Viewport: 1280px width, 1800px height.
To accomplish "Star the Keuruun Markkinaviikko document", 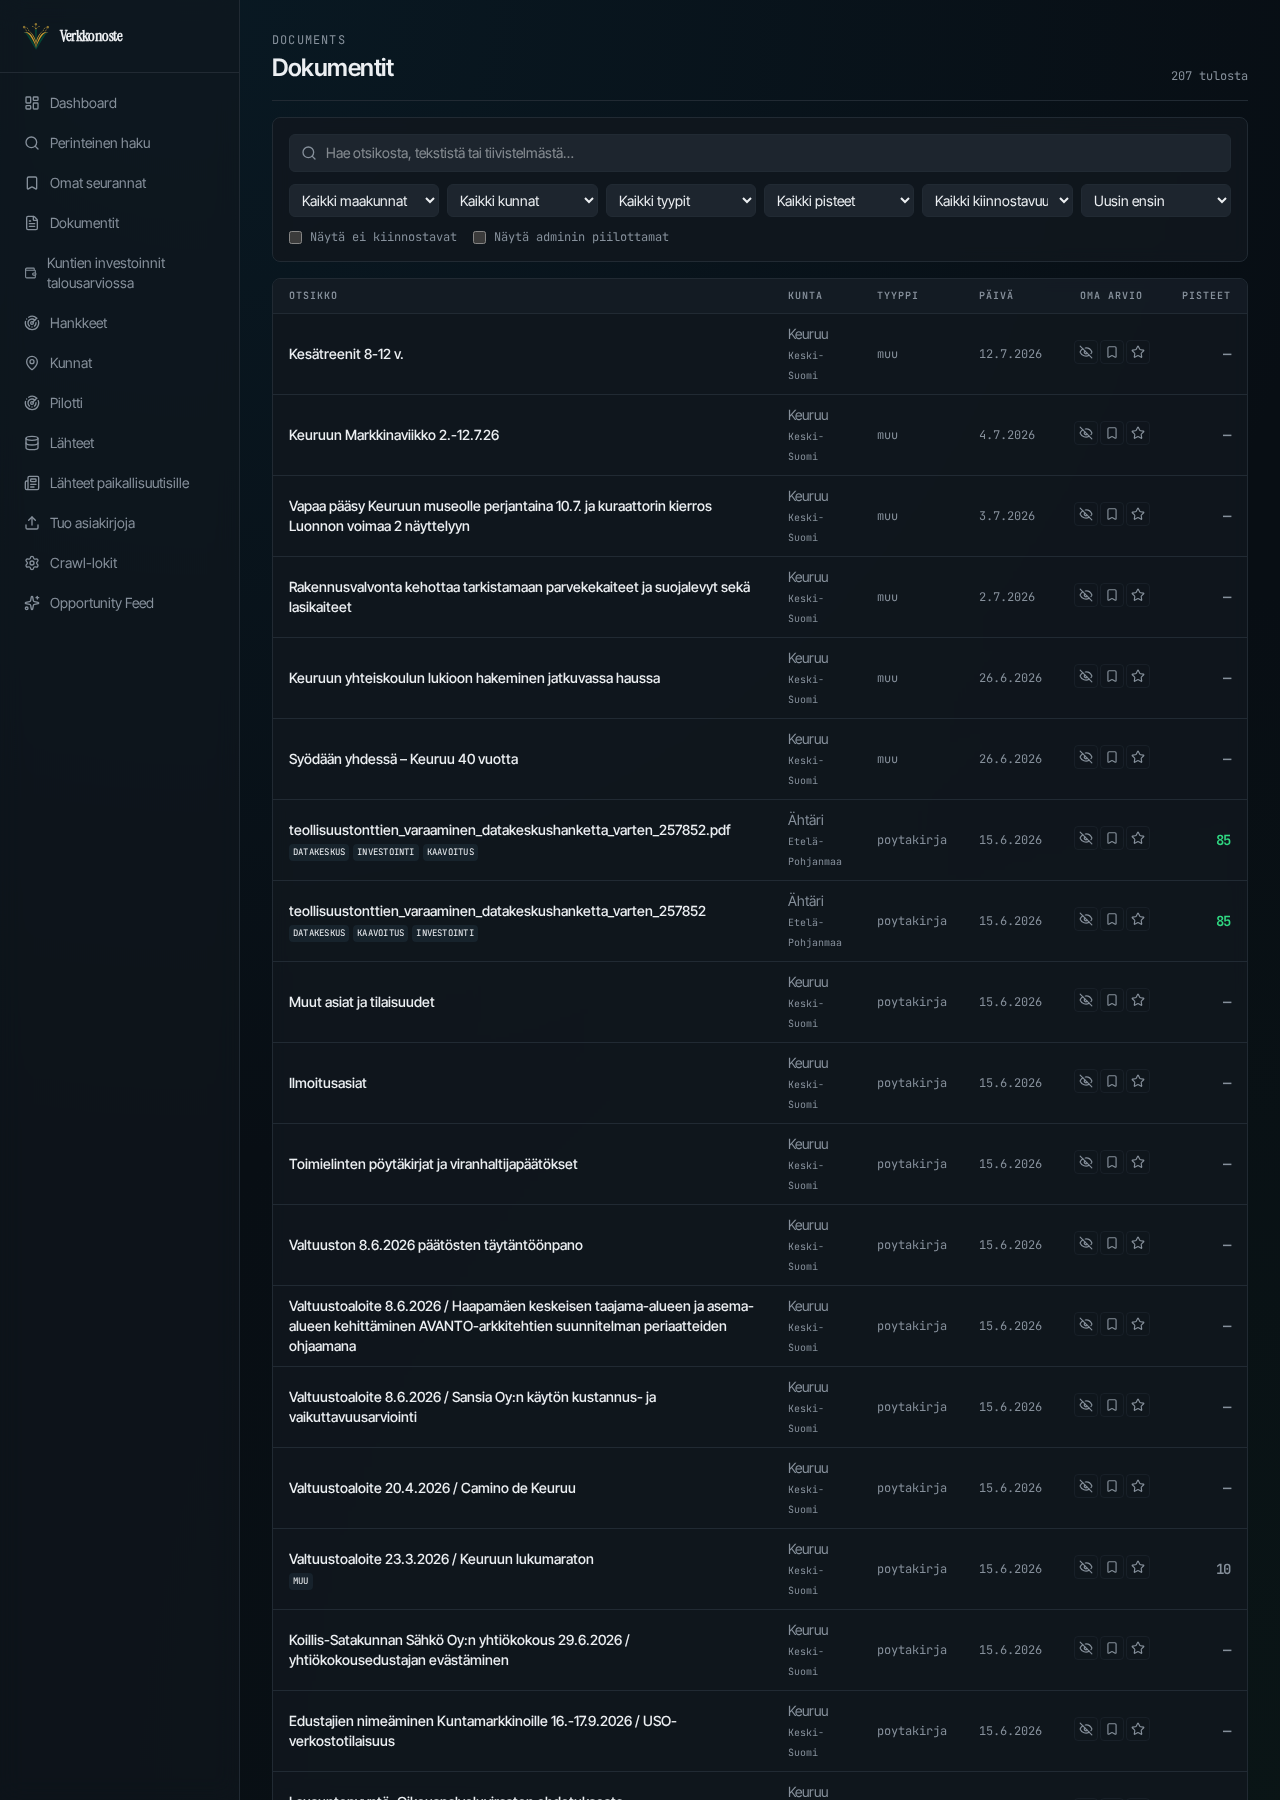I will click(1138, 433).
